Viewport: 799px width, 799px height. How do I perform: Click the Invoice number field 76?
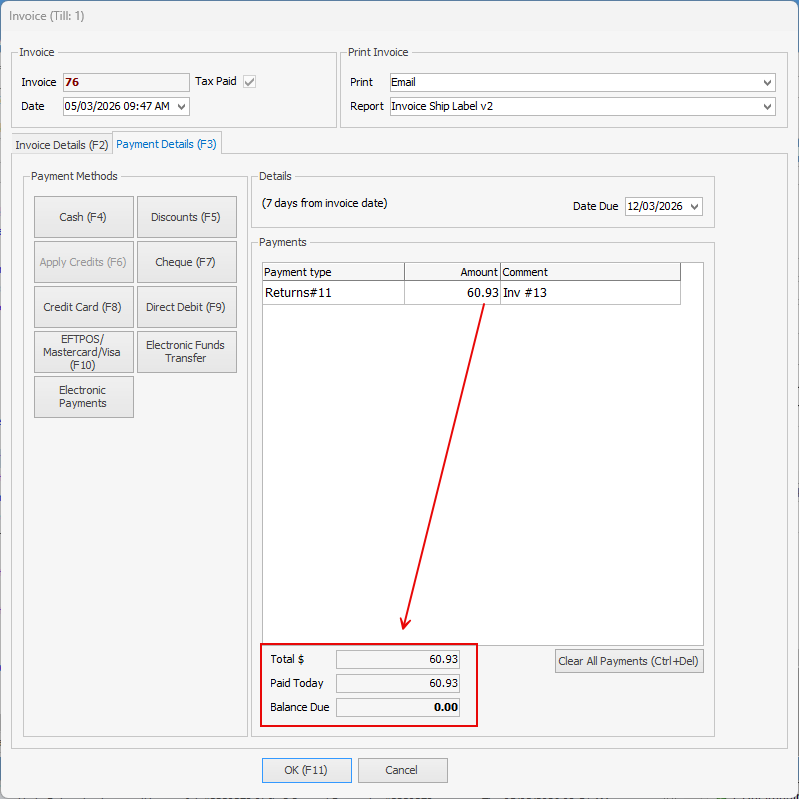(x=126, y=82)
